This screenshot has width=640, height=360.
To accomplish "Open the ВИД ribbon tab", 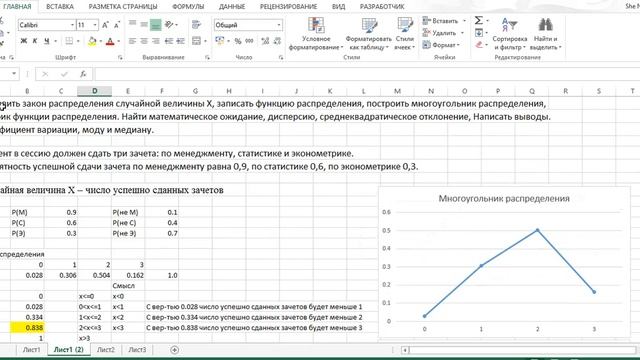I will coord(338,7).
